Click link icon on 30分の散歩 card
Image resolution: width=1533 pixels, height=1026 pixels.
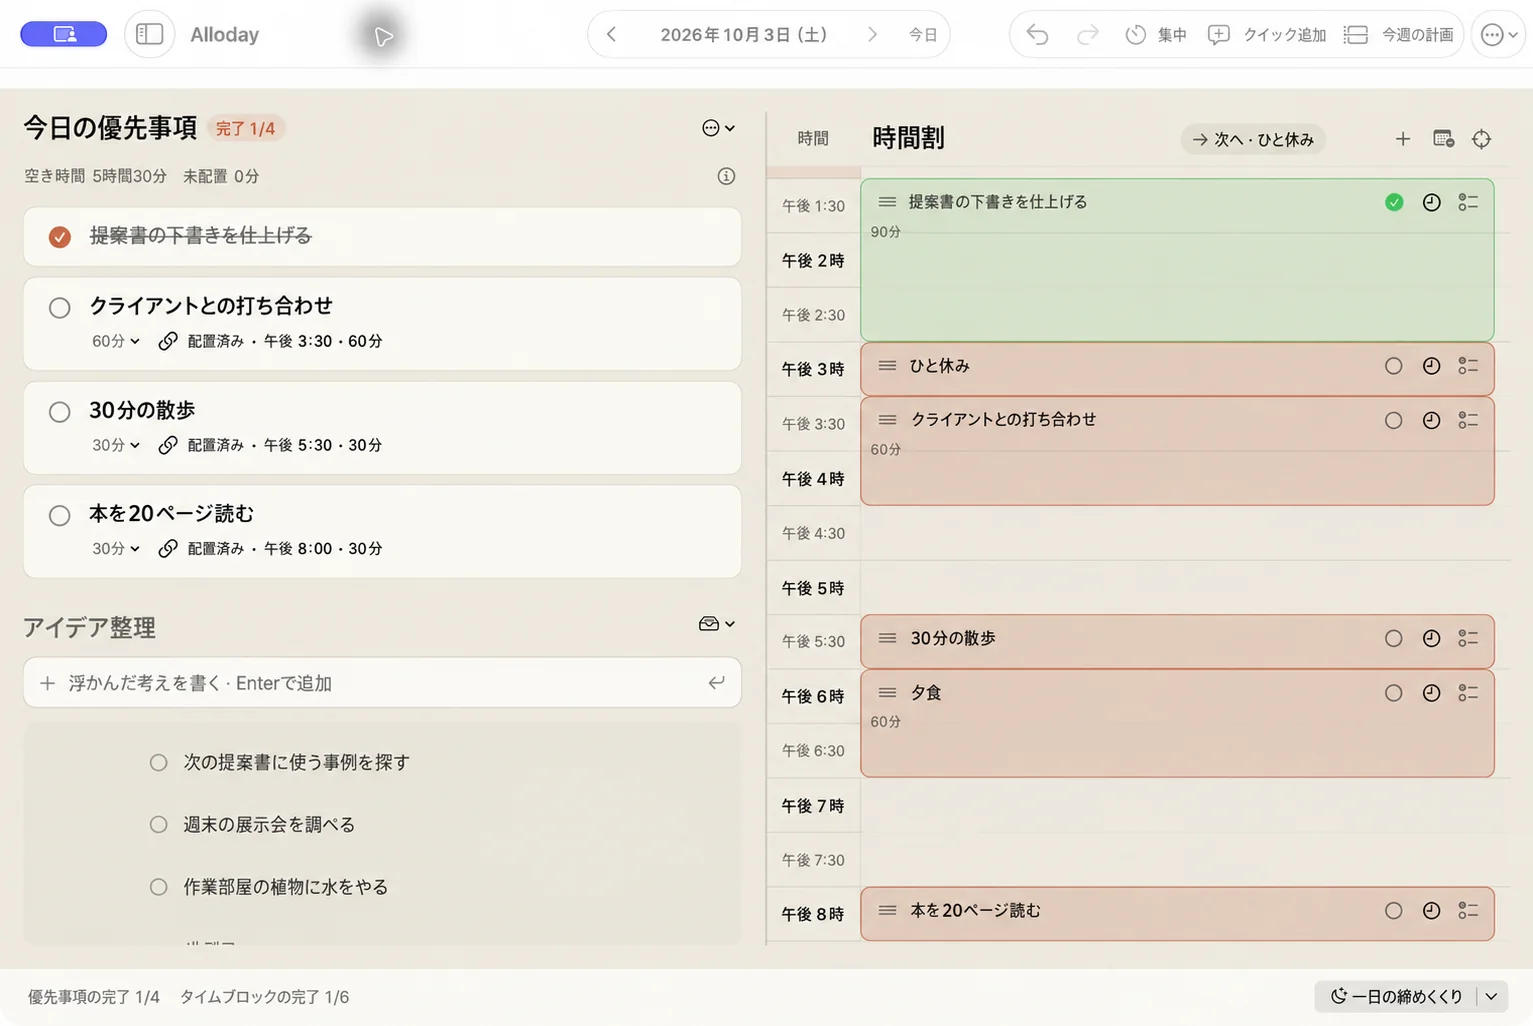click(168, 445)
